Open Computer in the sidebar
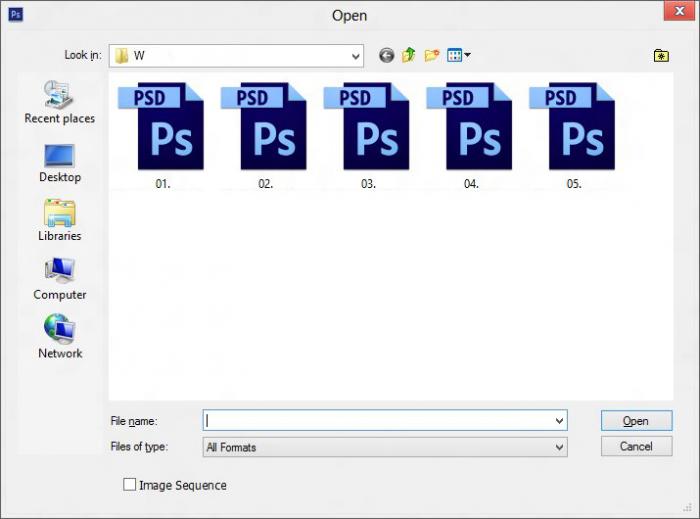 point(60,279)
